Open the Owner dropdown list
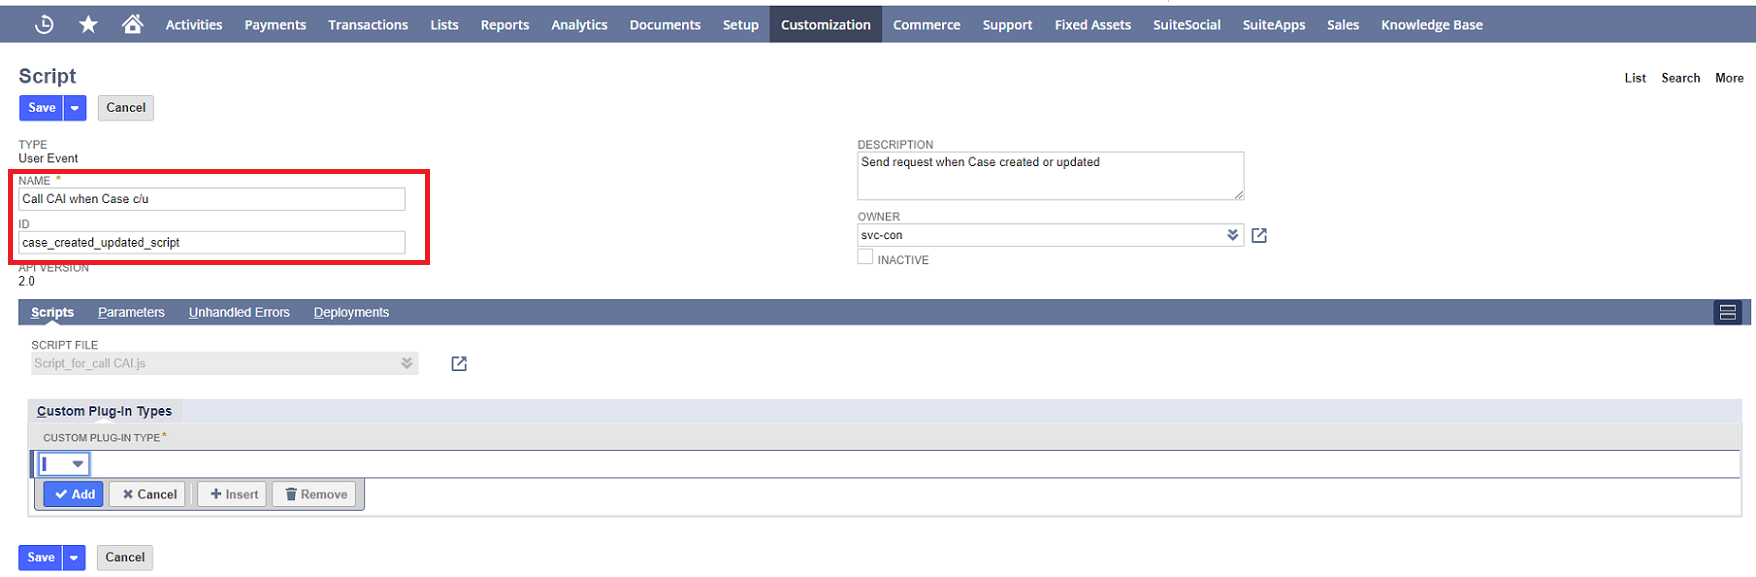The width and height of the screenshot is (1756, 577). [x=1232, y=235]
